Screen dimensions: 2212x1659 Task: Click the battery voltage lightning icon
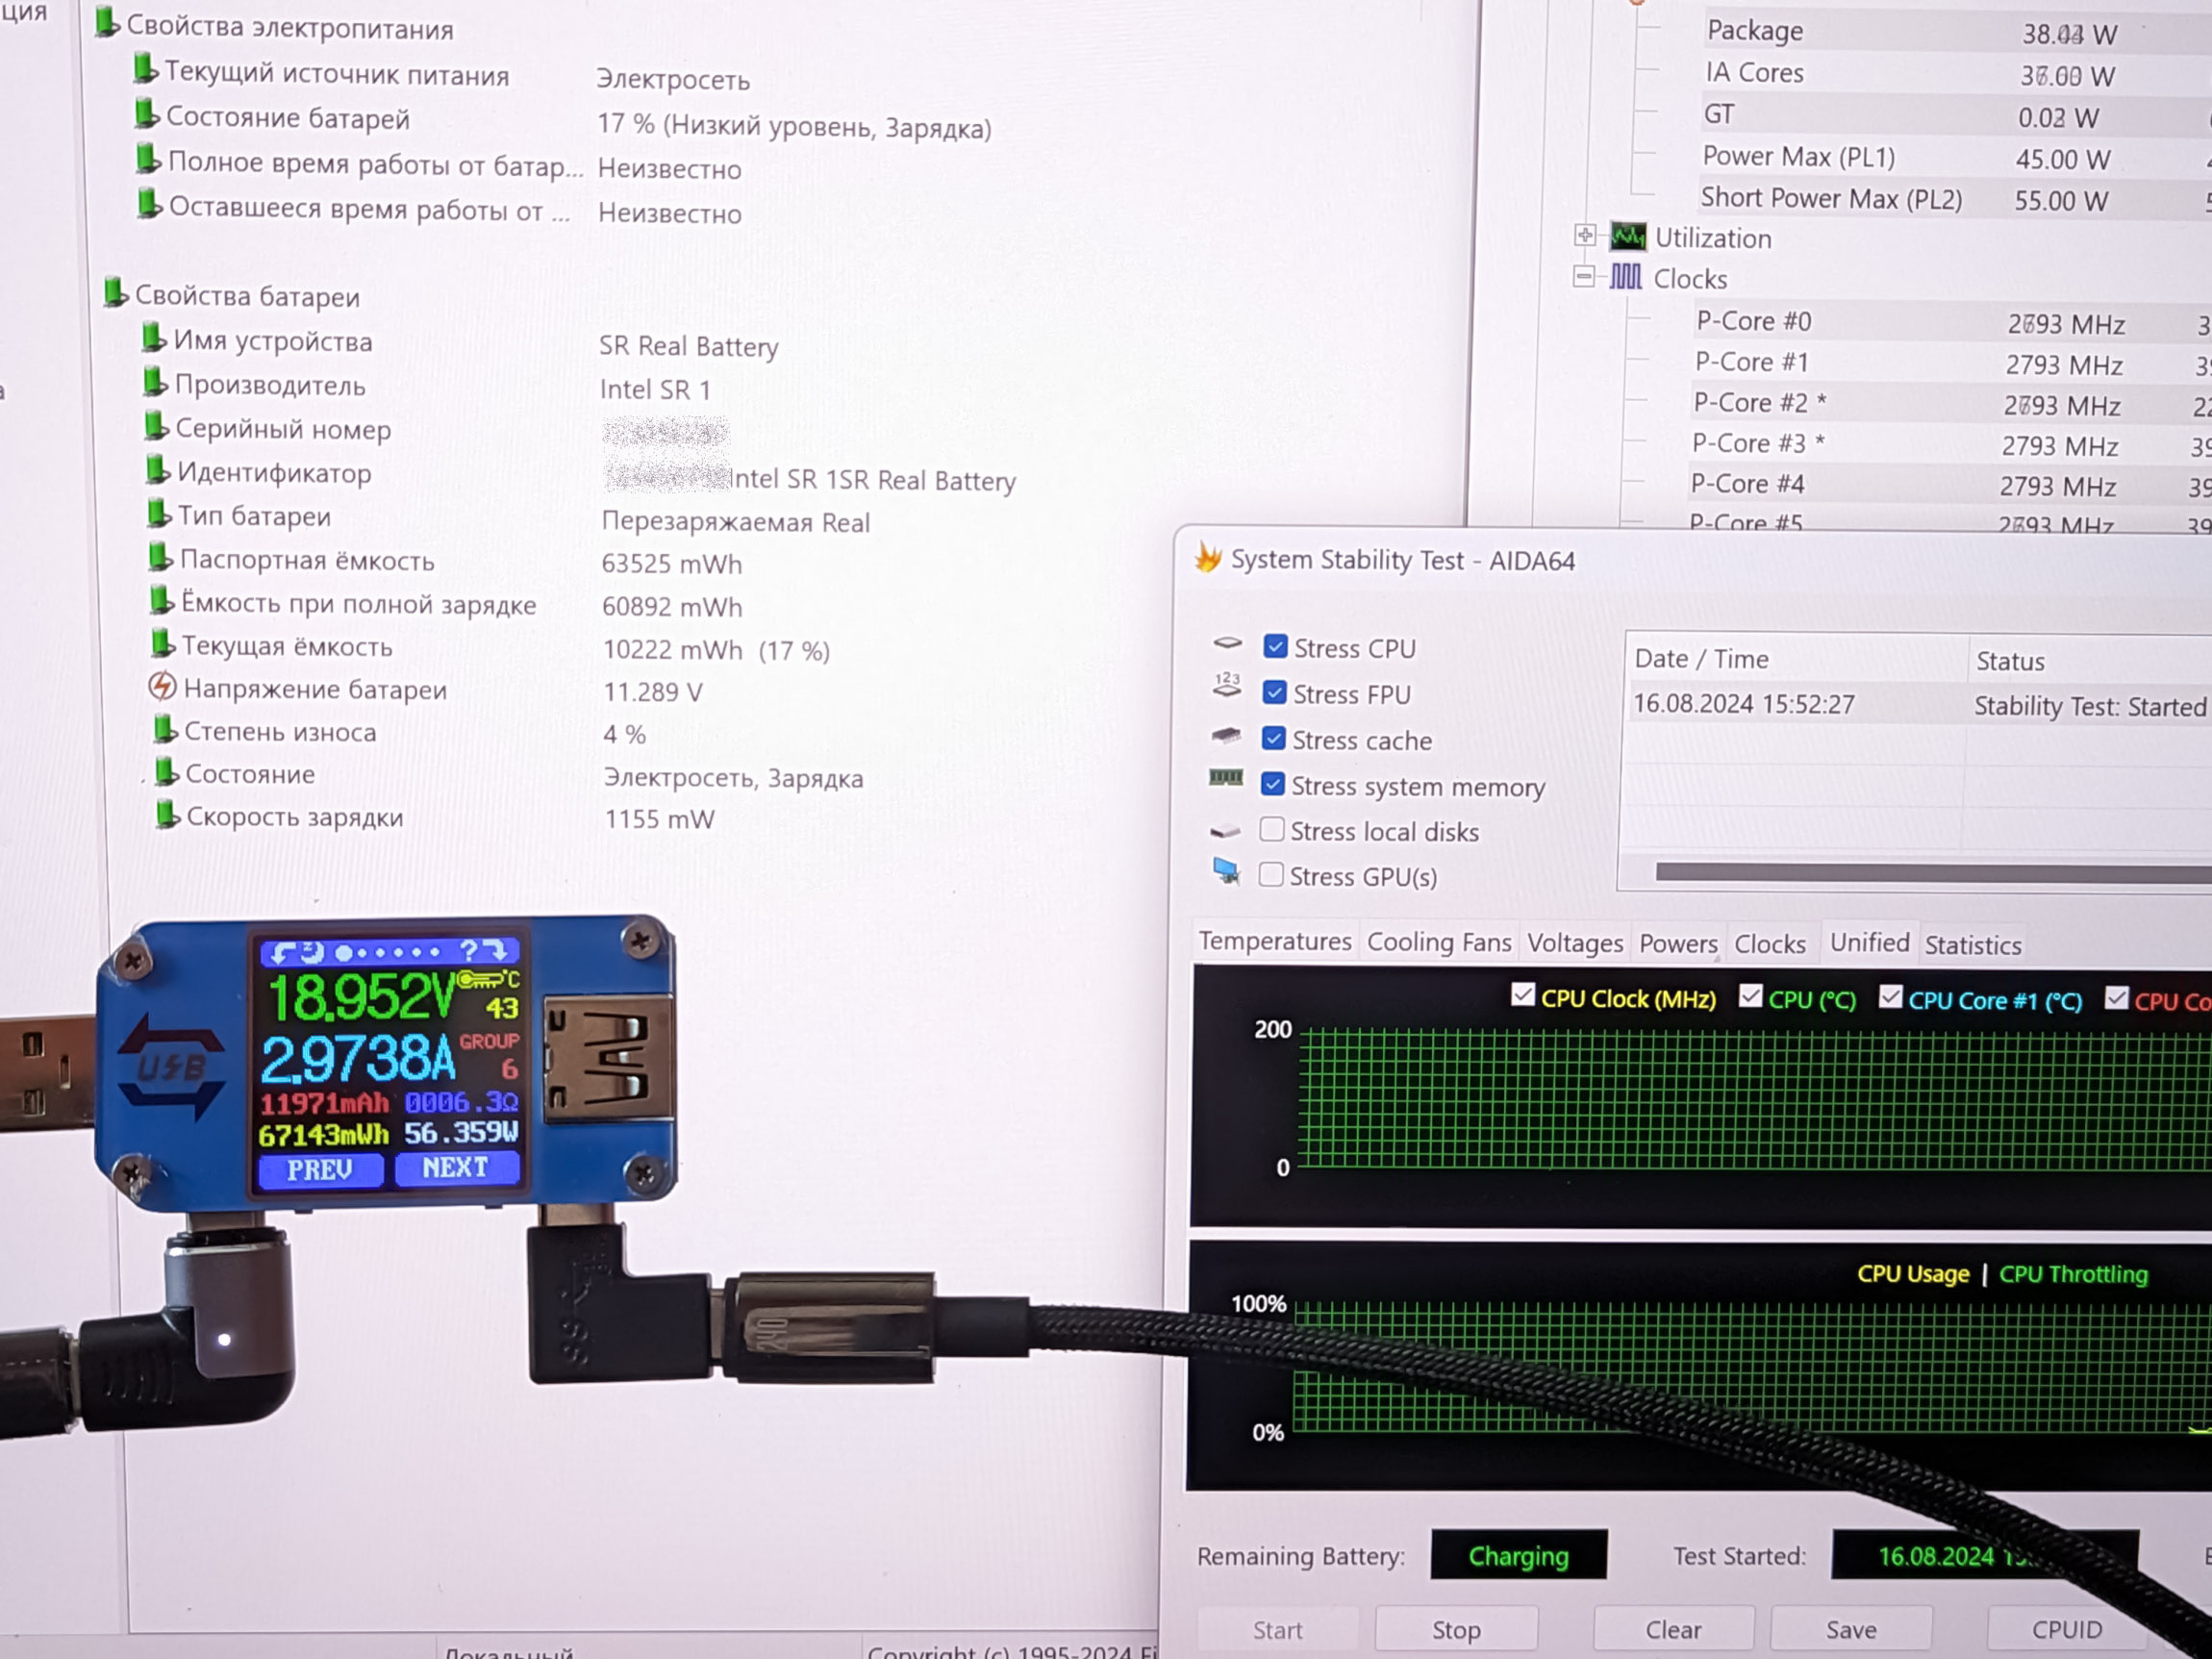point(162,687)
